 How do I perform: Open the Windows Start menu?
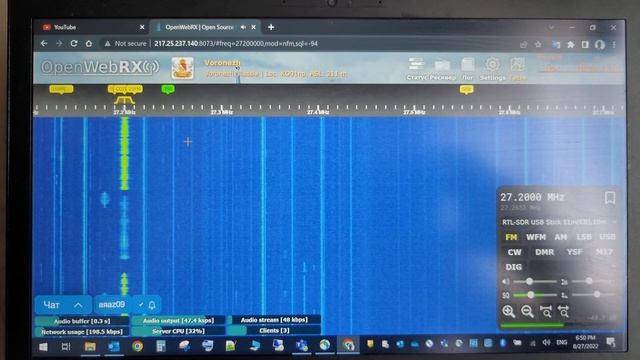43,347
